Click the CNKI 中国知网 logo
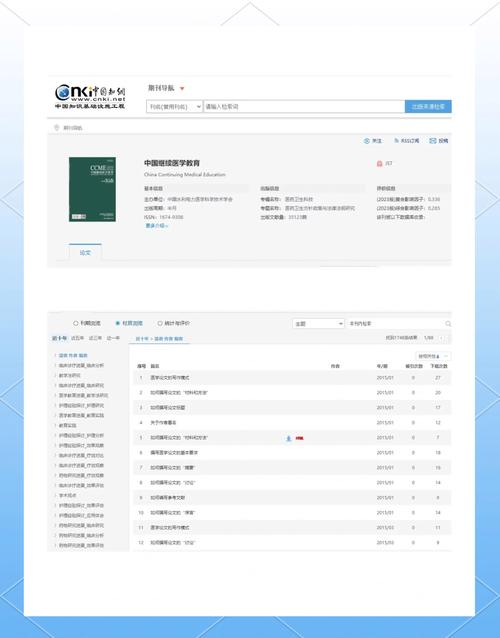This screenshot has width=500, height=638. (x=90, y=96)
